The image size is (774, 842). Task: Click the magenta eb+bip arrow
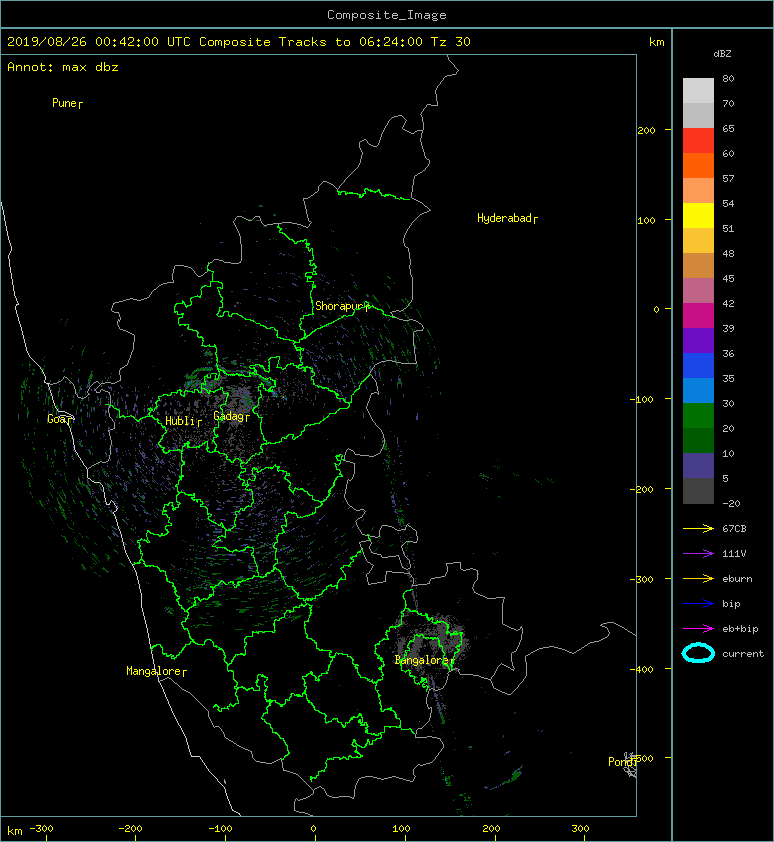click(698, 628)
